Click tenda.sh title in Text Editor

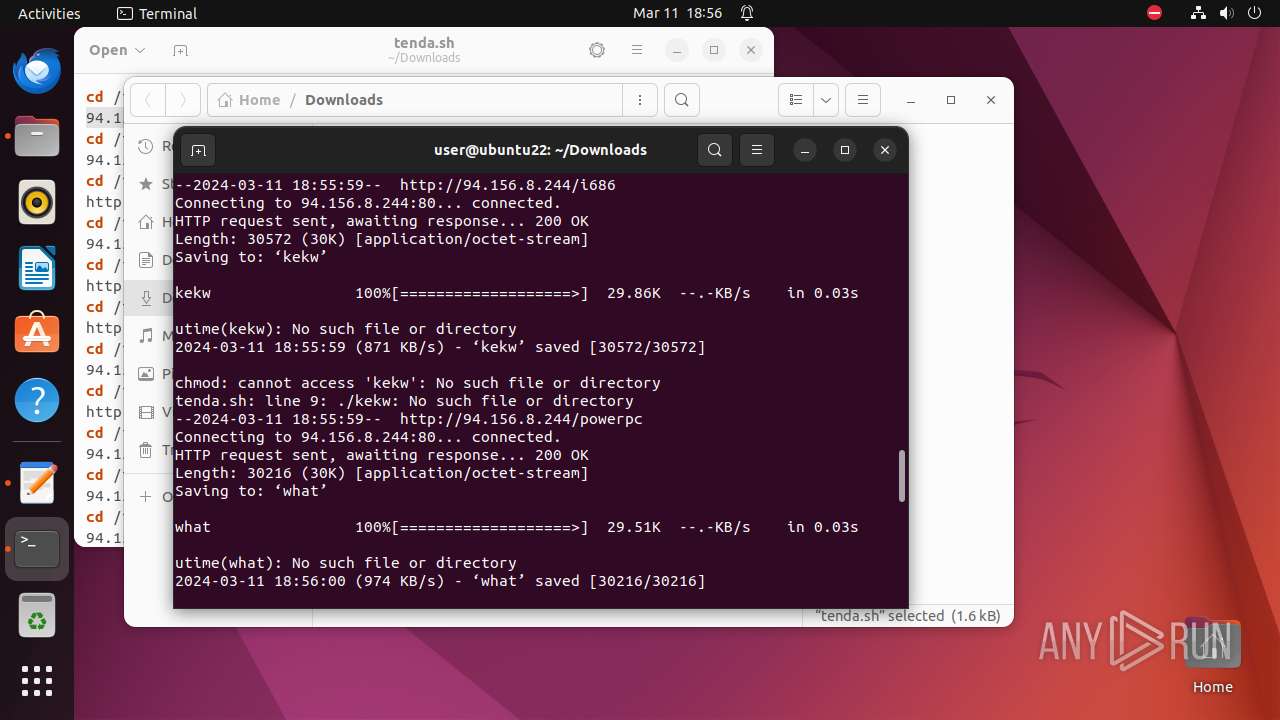424,43
